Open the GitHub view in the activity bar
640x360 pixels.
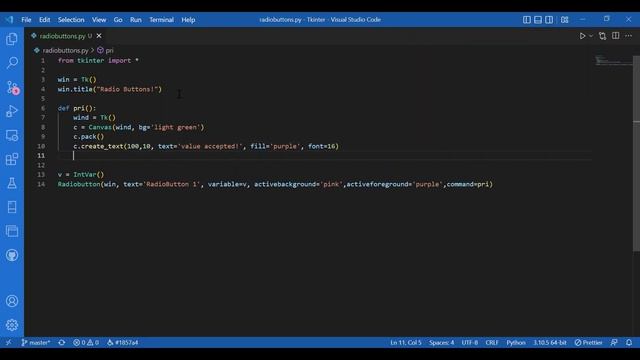(12, 256)
